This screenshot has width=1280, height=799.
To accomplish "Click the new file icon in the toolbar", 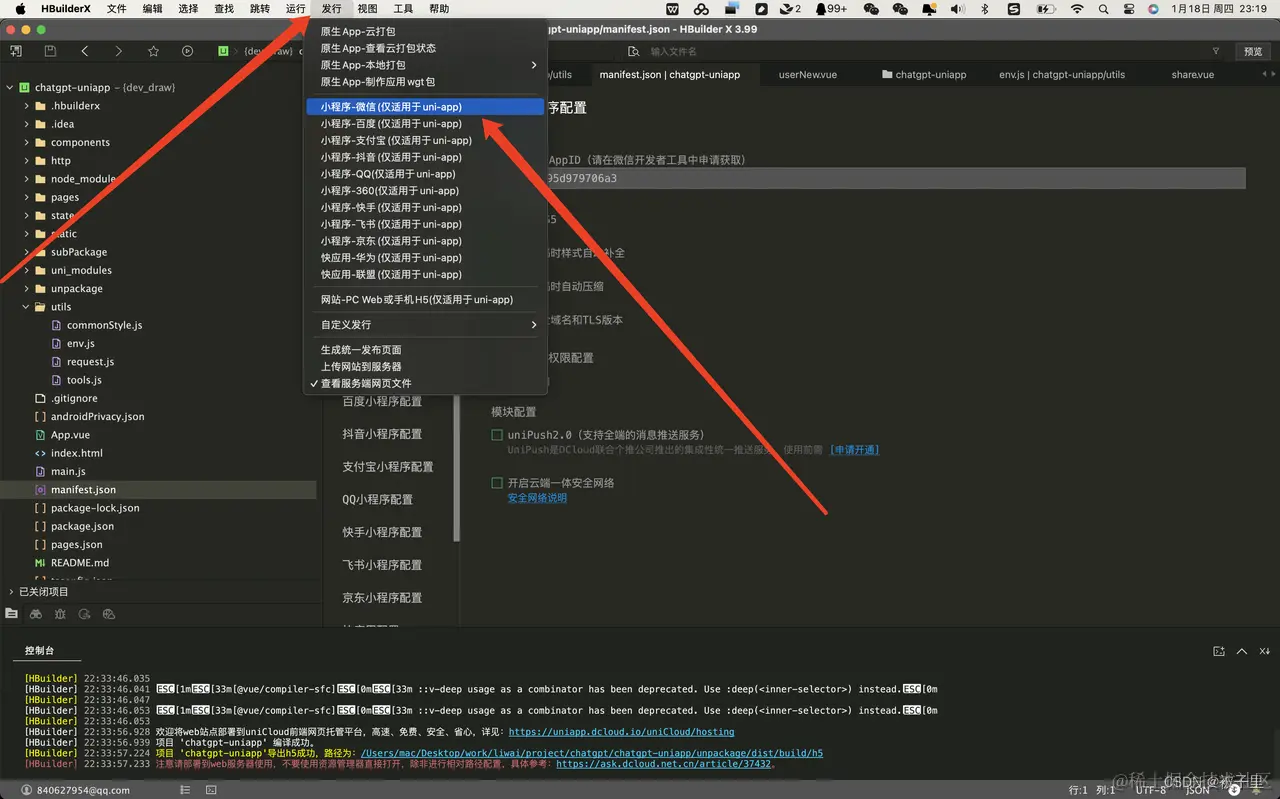I will 16,51.
